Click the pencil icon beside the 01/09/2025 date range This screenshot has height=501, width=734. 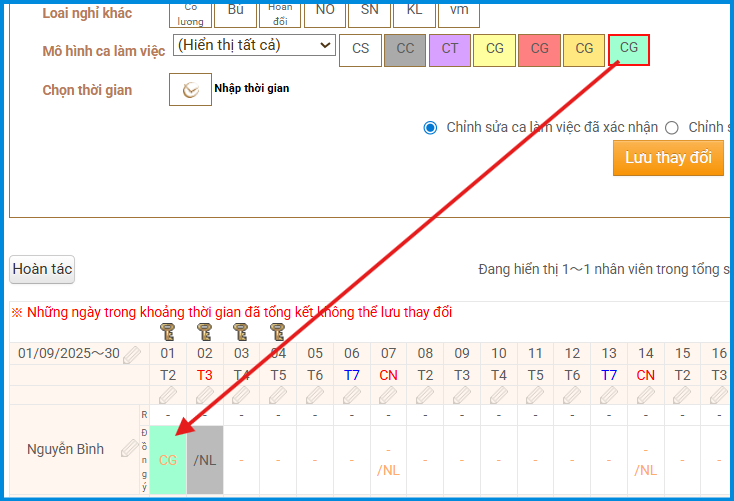[132, 354]
